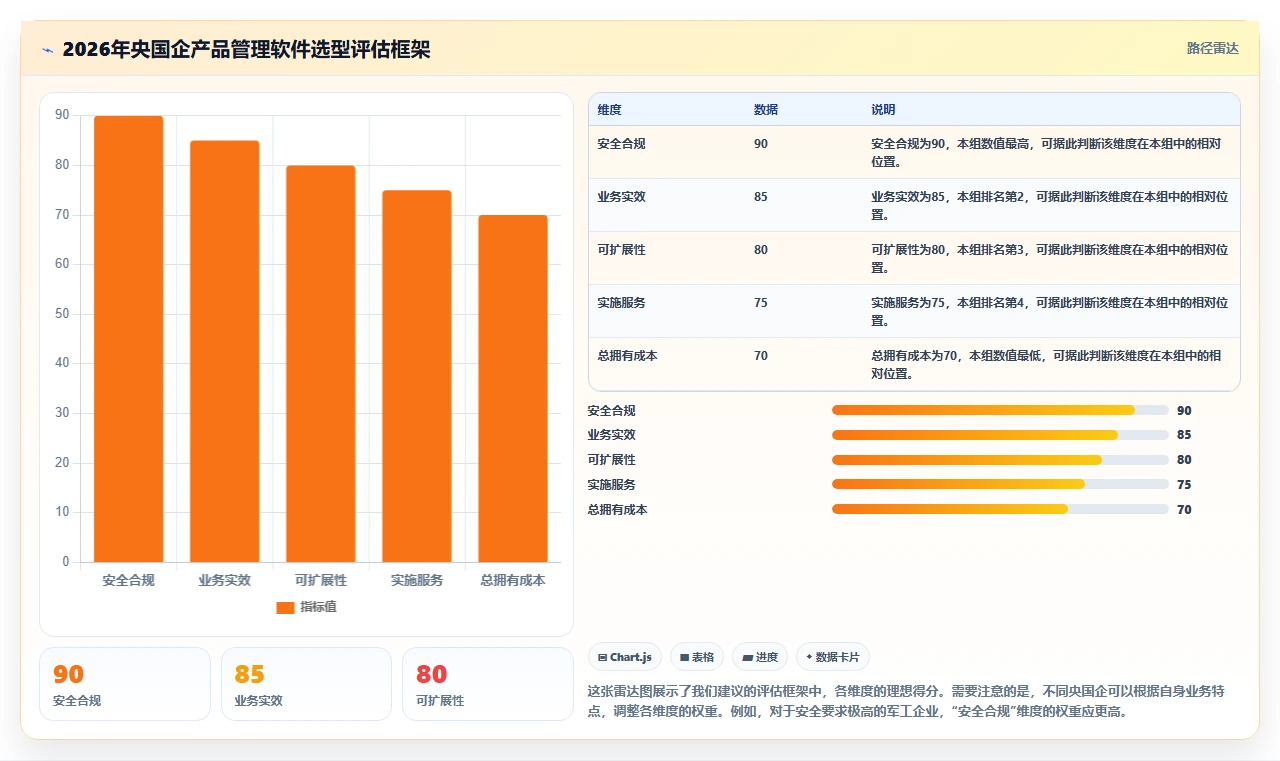
Task: Click the footer paragraph starting 这张雷达图展示了
Action: tap(908, 702)
